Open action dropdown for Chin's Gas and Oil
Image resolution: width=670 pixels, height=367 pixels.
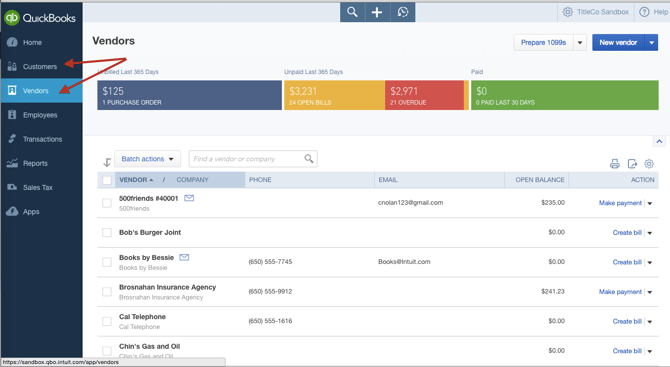(650, 351)
